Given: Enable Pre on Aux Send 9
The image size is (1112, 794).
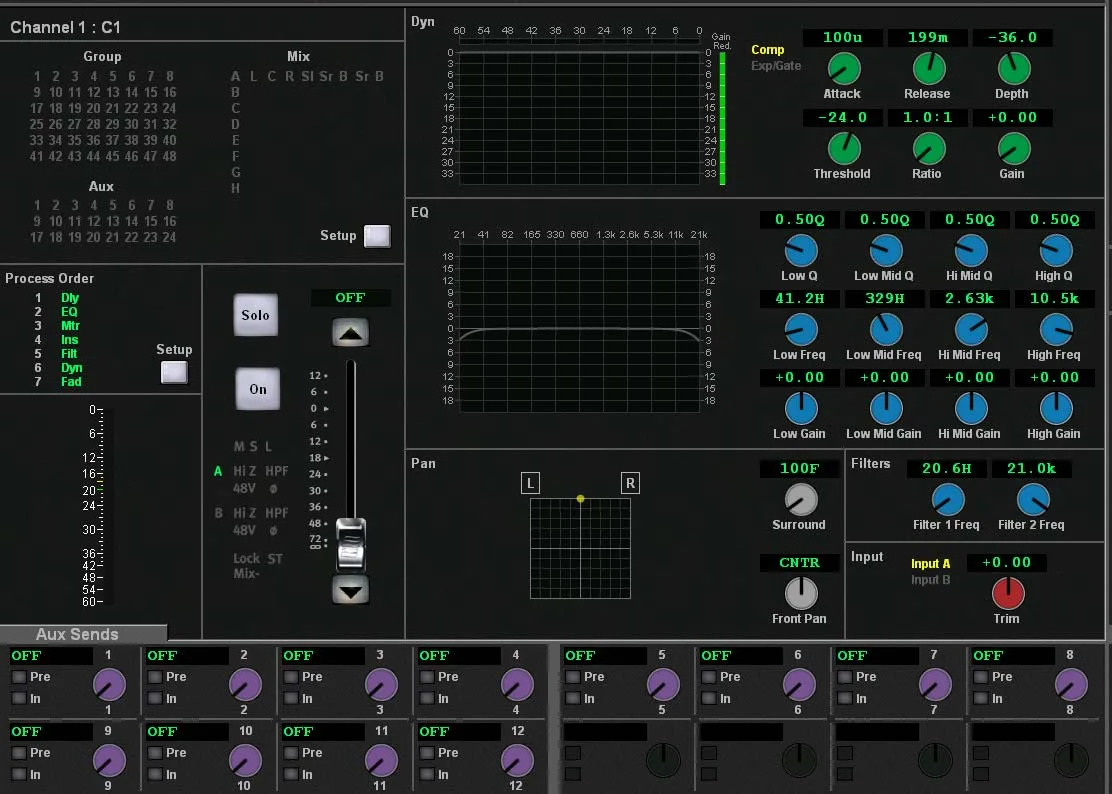Looking at the screenshot, I should click(18, 753).
